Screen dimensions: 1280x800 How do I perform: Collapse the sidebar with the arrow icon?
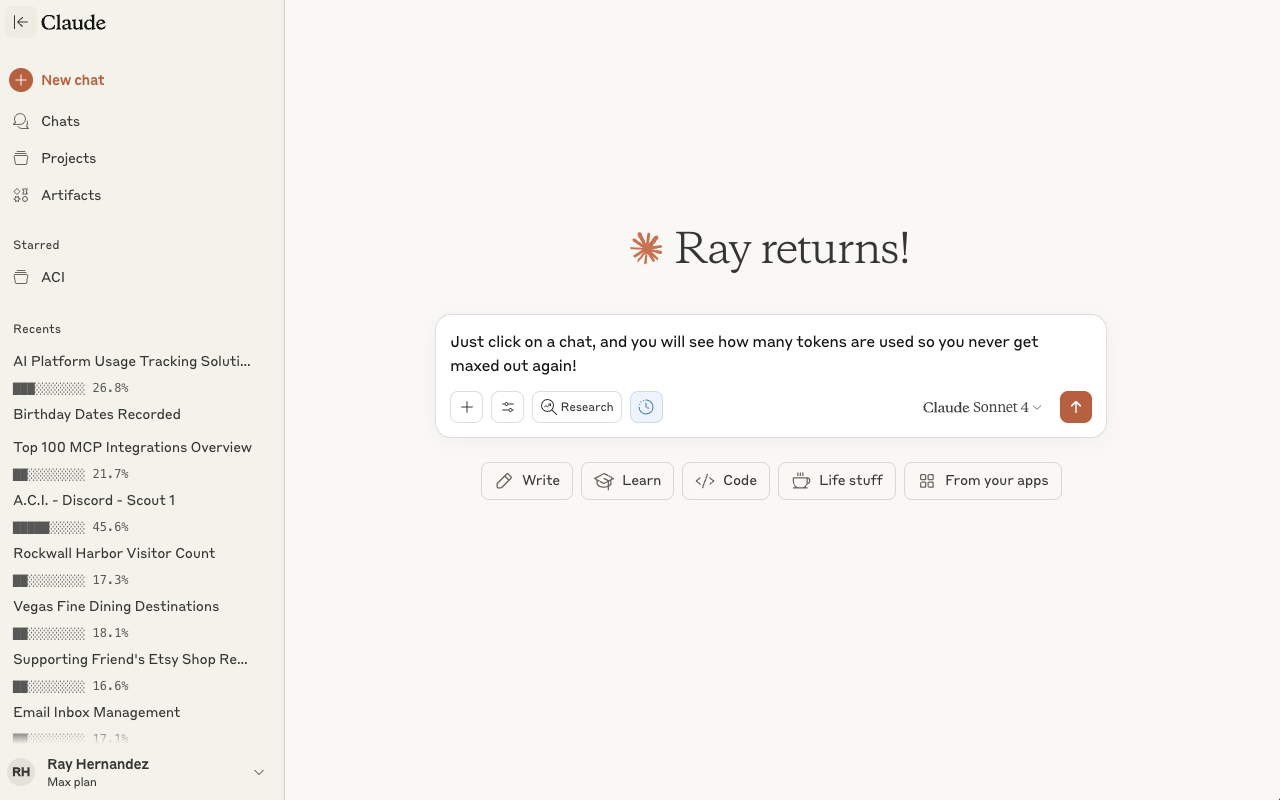coord(21,22)
